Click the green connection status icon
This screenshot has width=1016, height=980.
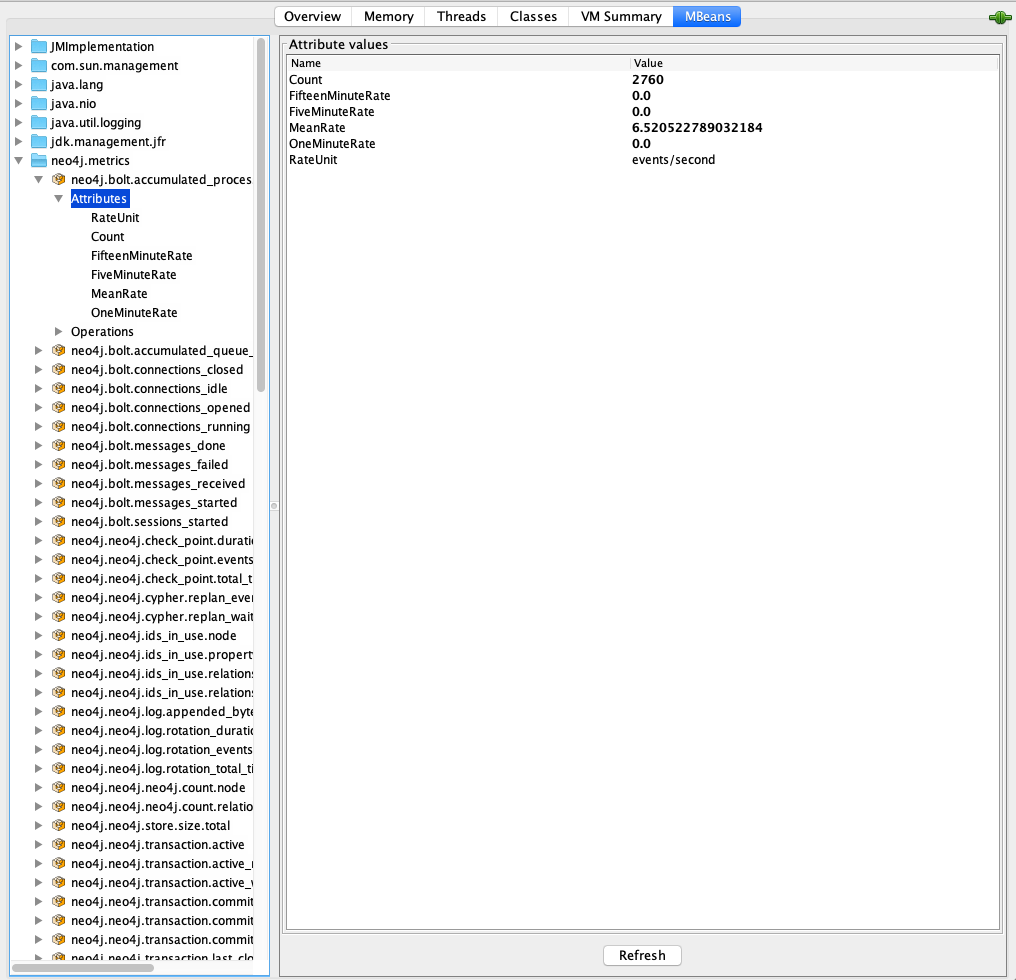(998, 17)
